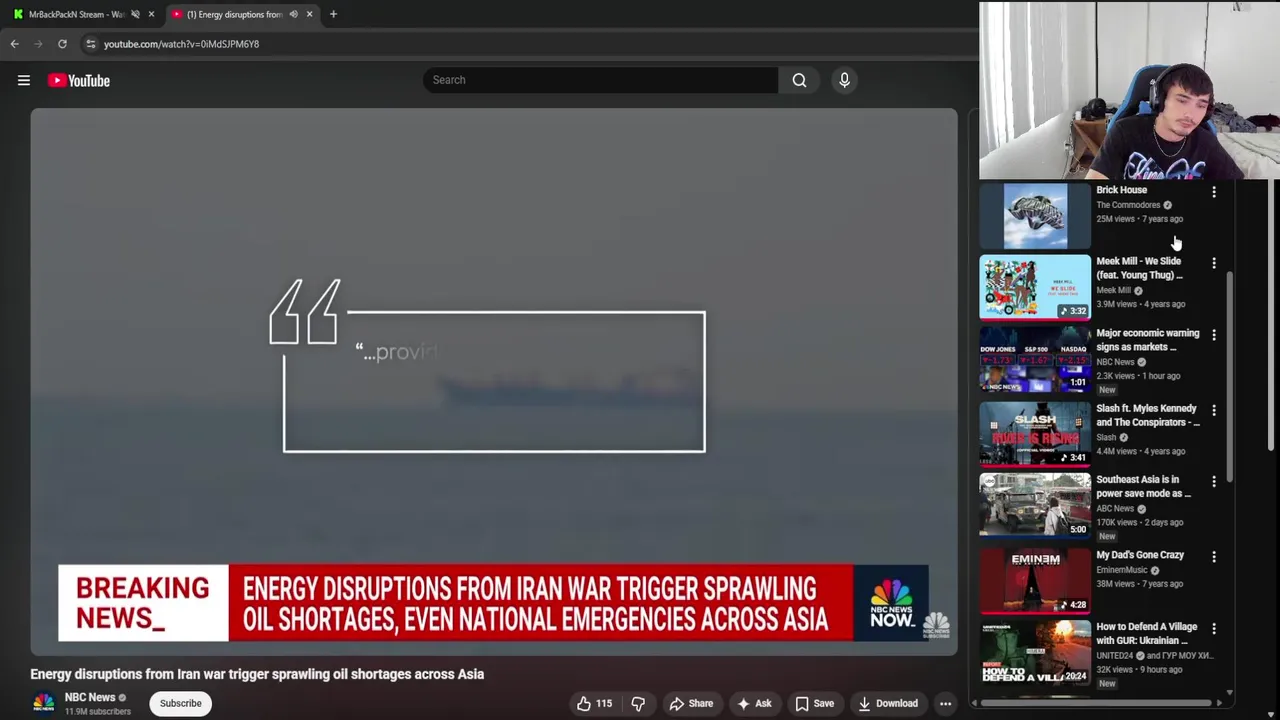1280x720 pixels.
Task: Open the NBC News channel avatar
Action: pos(43,703)
